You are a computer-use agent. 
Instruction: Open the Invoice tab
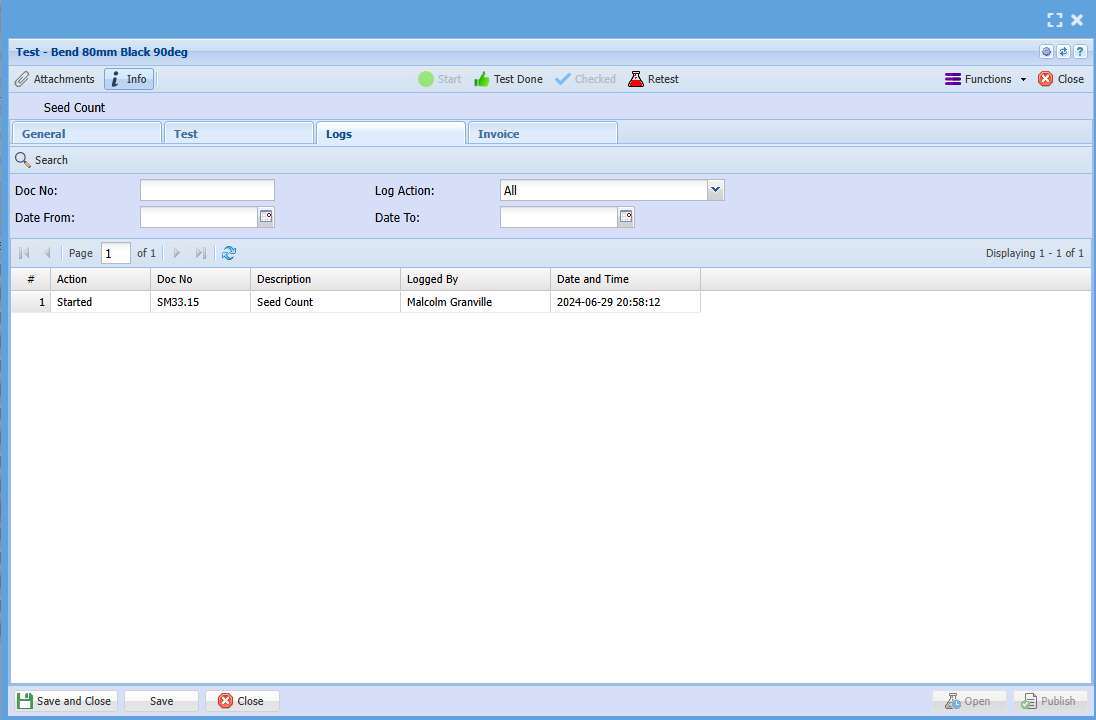(541, 134)
